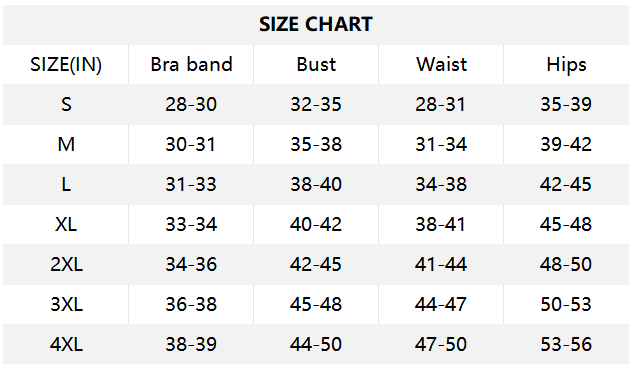Click the 28-30 bra band cell
Screen dimensions: 631x370
click(x=191, y=104)
